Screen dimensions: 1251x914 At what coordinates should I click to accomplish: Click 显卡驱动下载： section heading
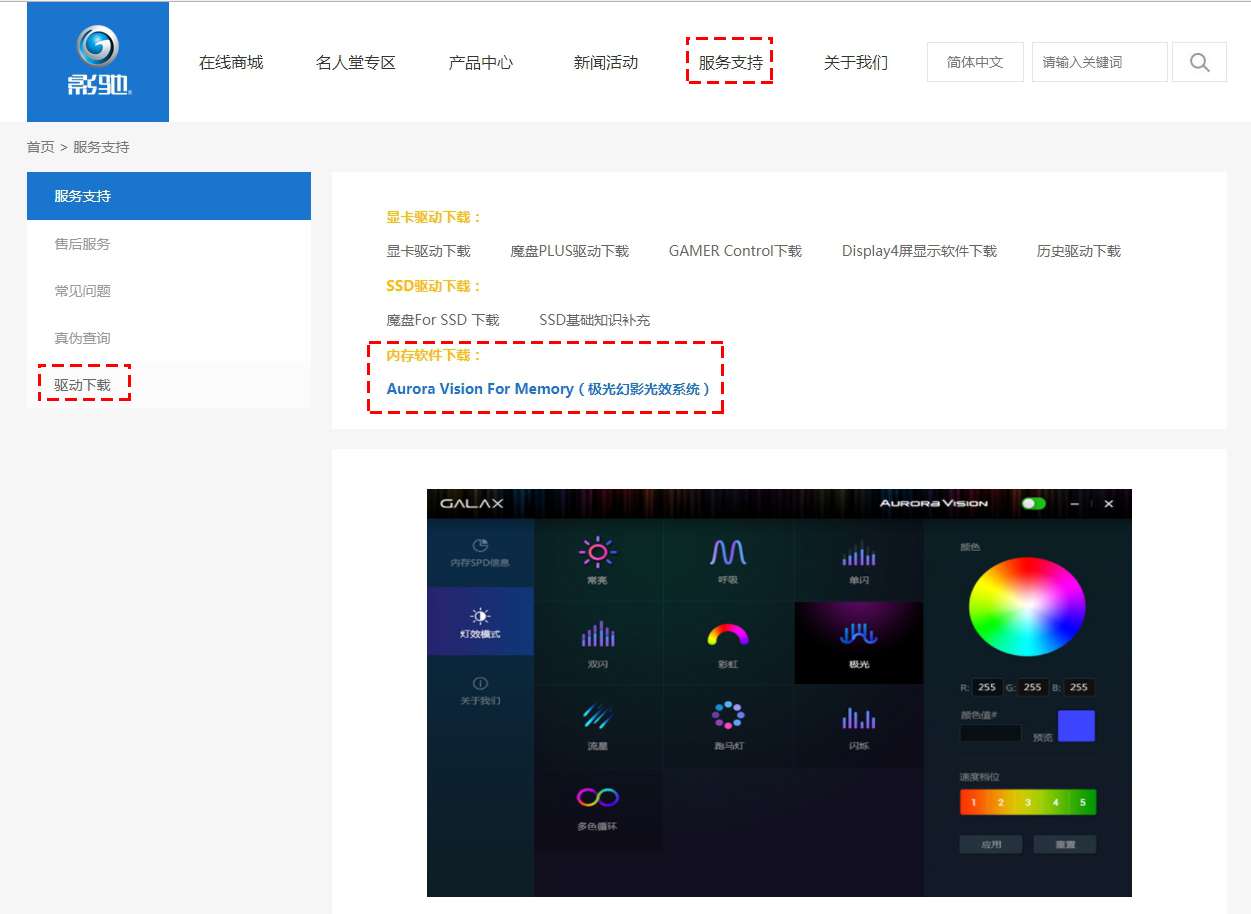[435, 217]
